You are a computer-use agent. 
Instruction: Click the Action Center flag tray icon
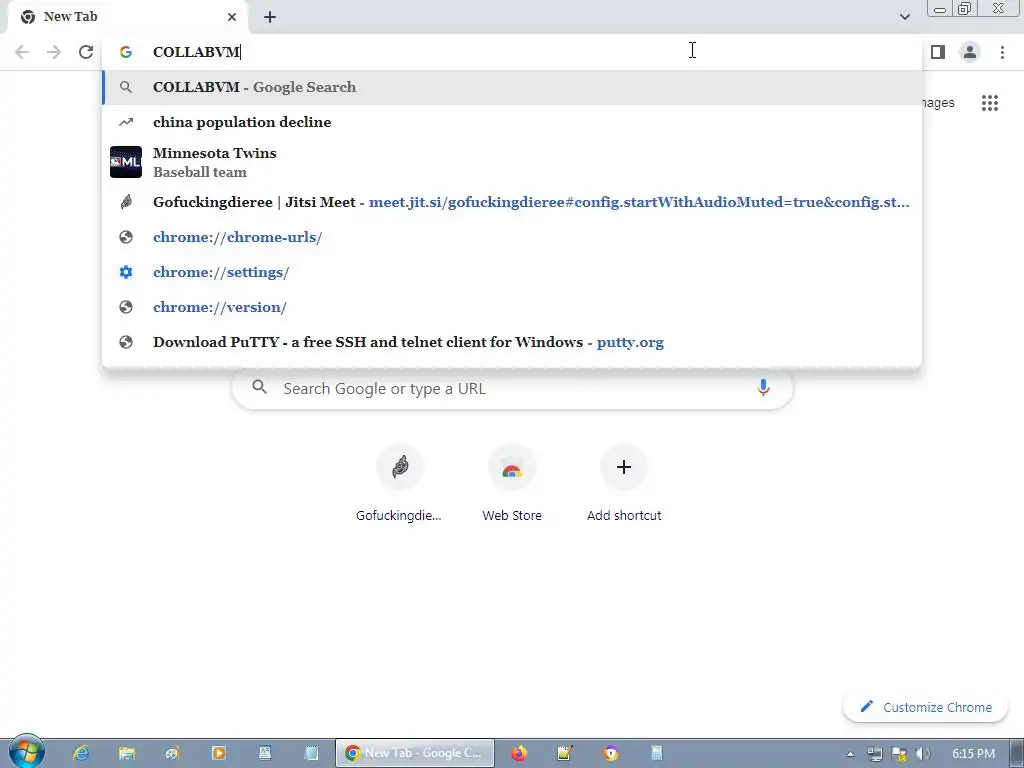point(899,754)
